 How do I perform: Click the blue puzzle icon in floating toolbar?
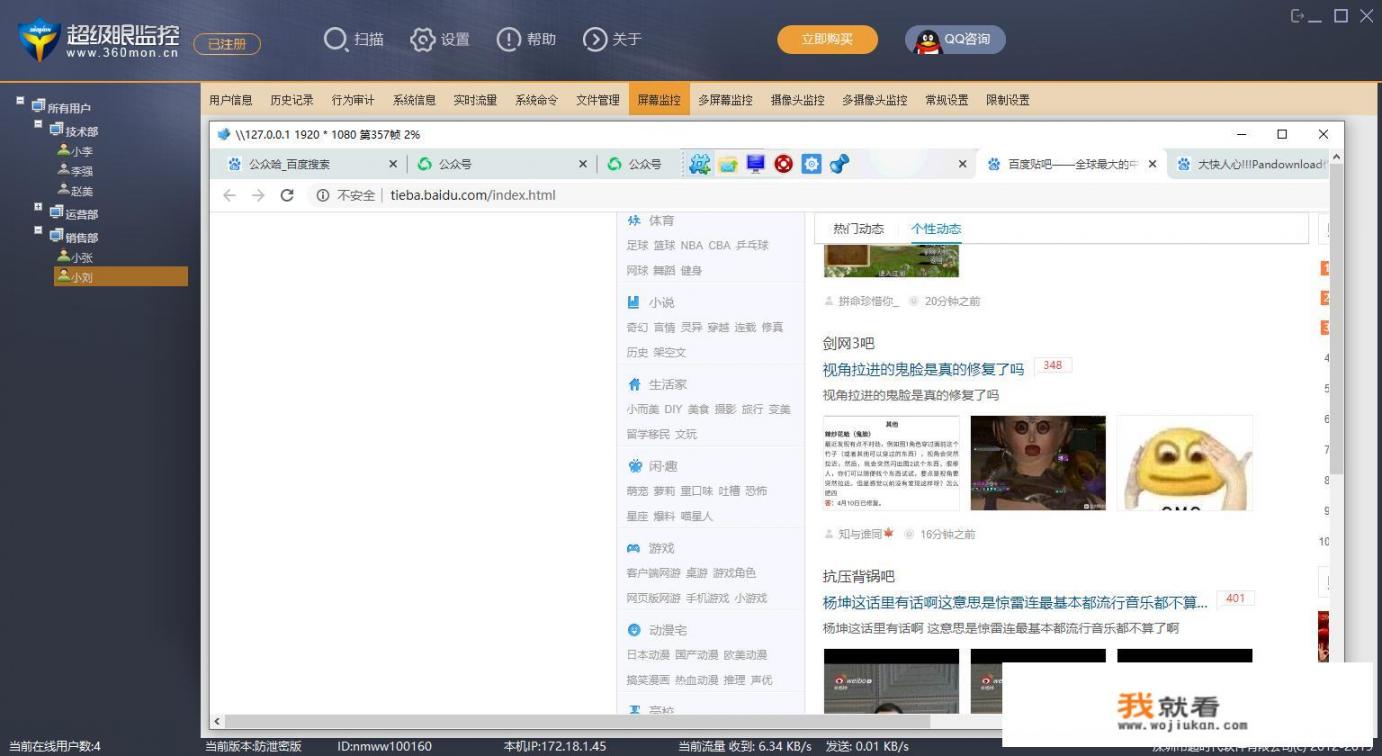[699, 164]
